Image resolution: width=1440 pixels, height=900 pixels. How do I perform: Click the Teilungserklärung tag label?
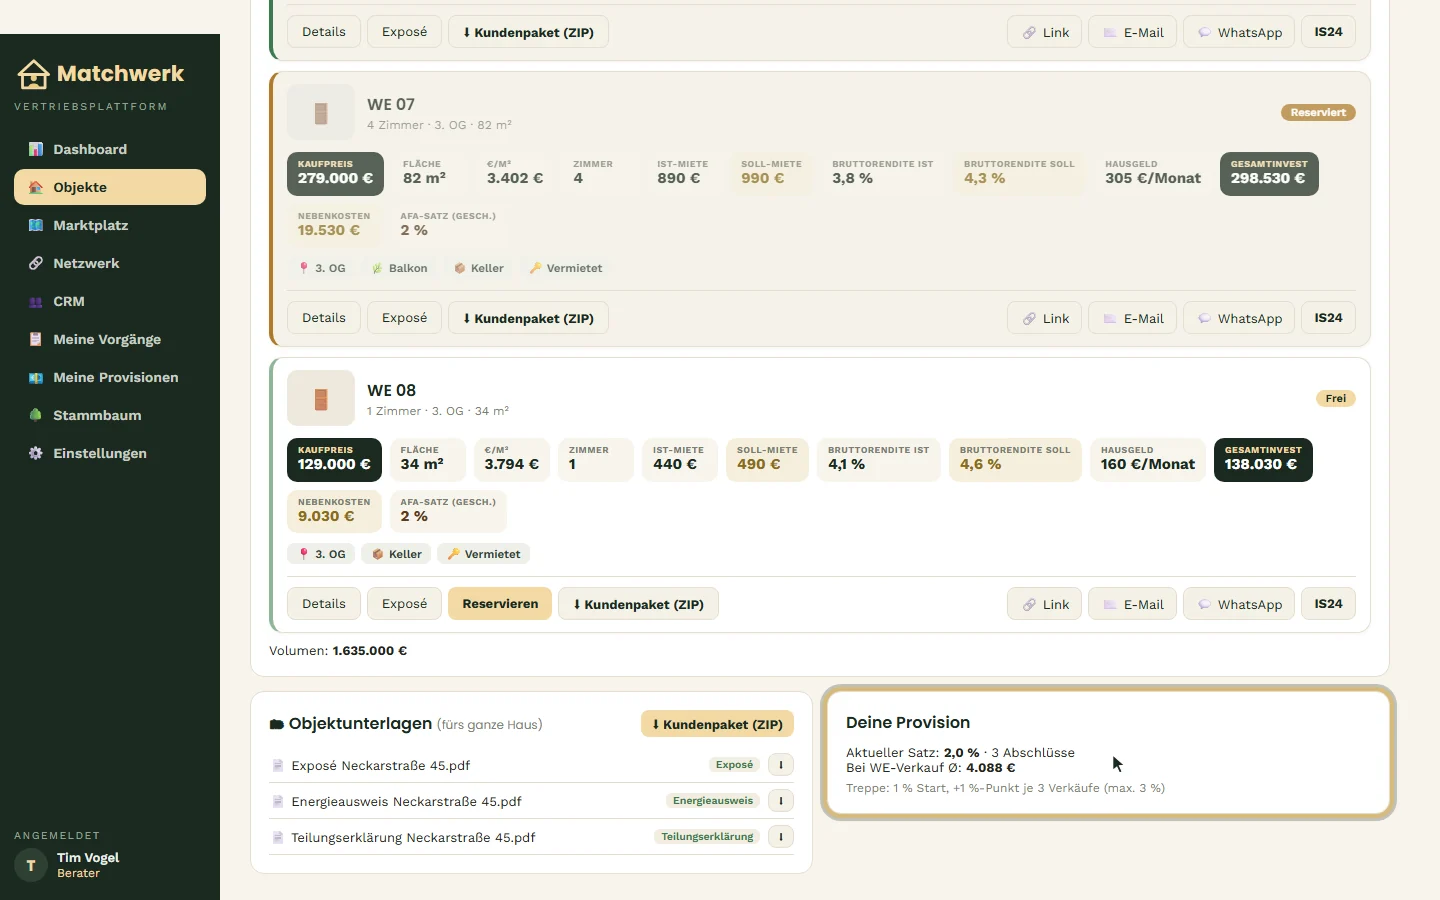pyautogui.click(x=707, y=837)
